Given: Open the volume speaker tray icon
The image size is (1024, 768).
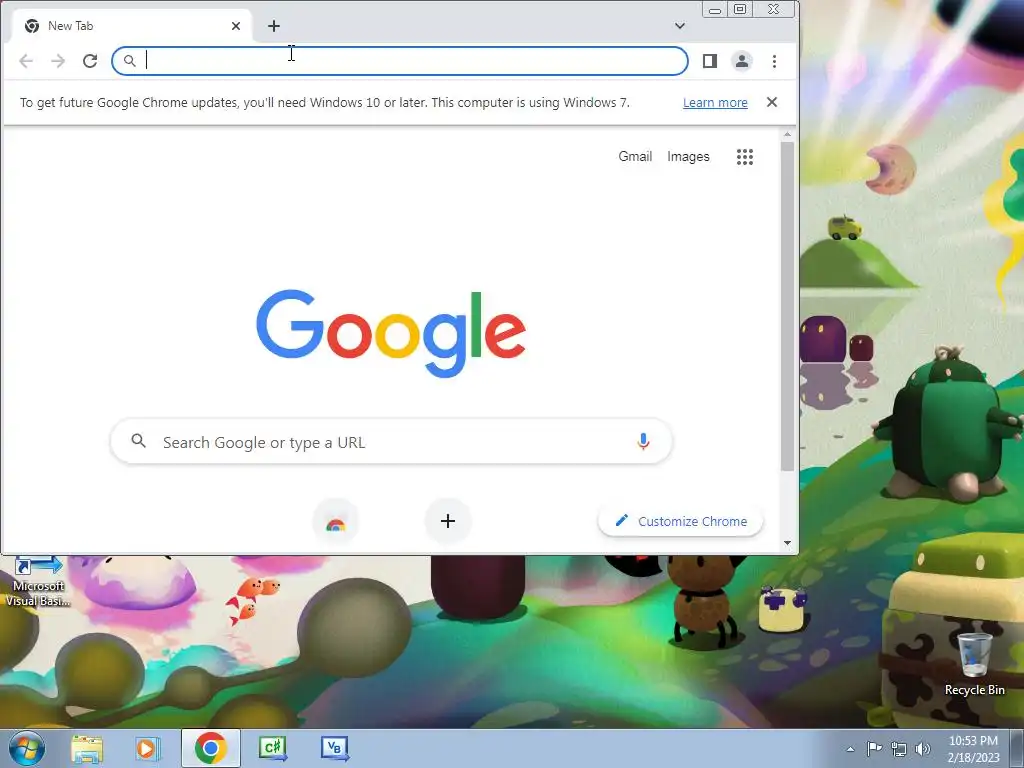Looking at the screenshot, I should 923,749.
